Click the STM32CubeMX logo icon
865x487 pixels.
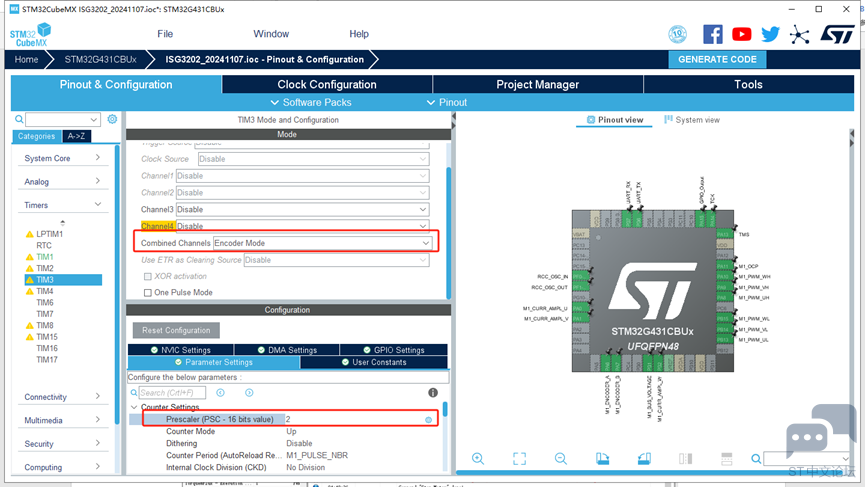pos(30,35)
